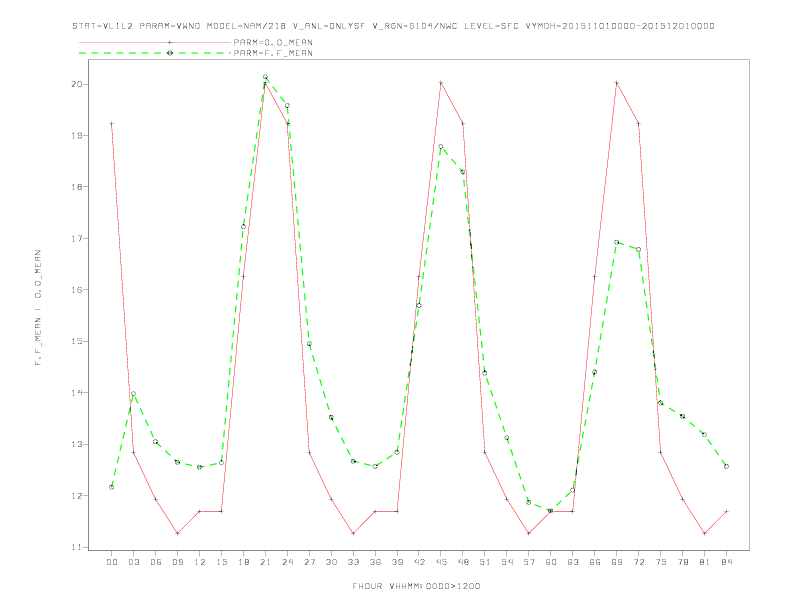Click the red peak data point at hour 69
792x612 pixels.
coord(617,83)
